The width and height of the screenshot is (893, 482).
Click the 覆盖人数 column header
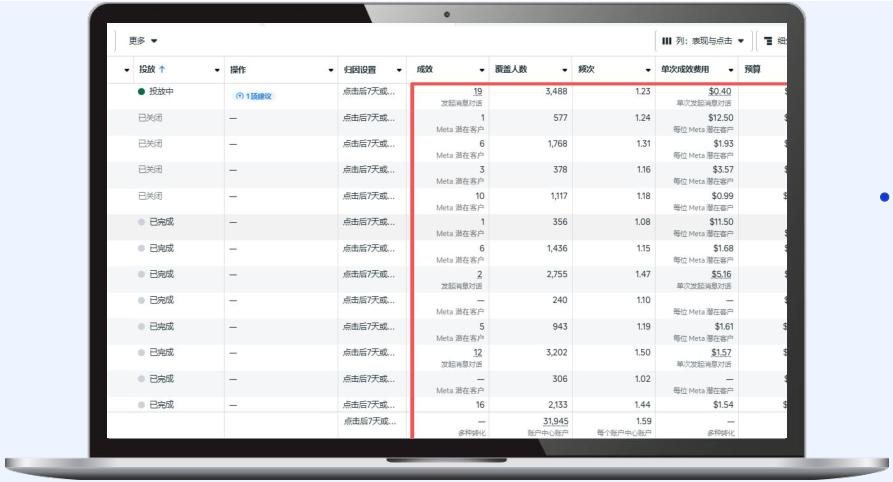click(511, 69)
